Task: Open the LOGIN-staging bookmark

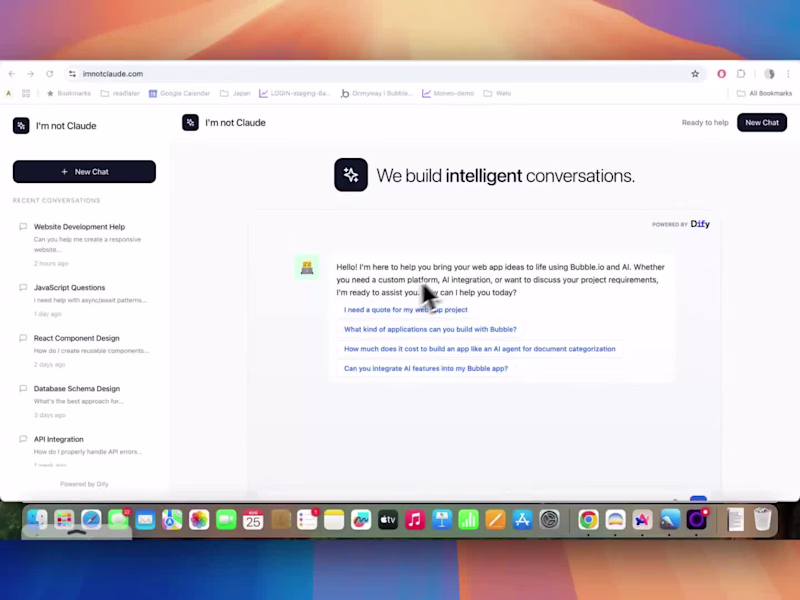Action: [295, 93]
